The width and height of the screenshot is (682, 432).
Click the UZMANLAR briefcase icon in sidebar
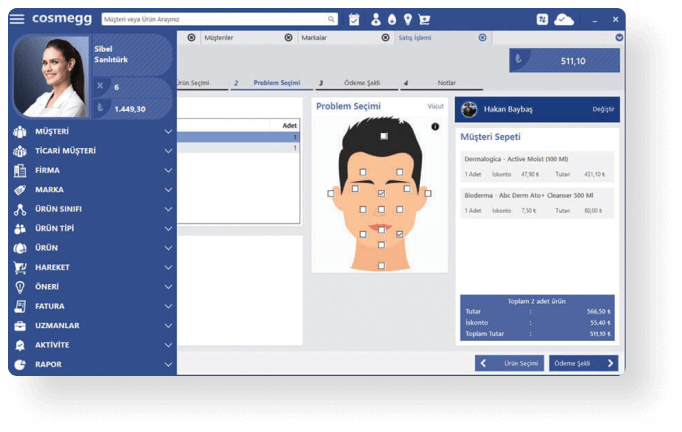pos(20,326)
